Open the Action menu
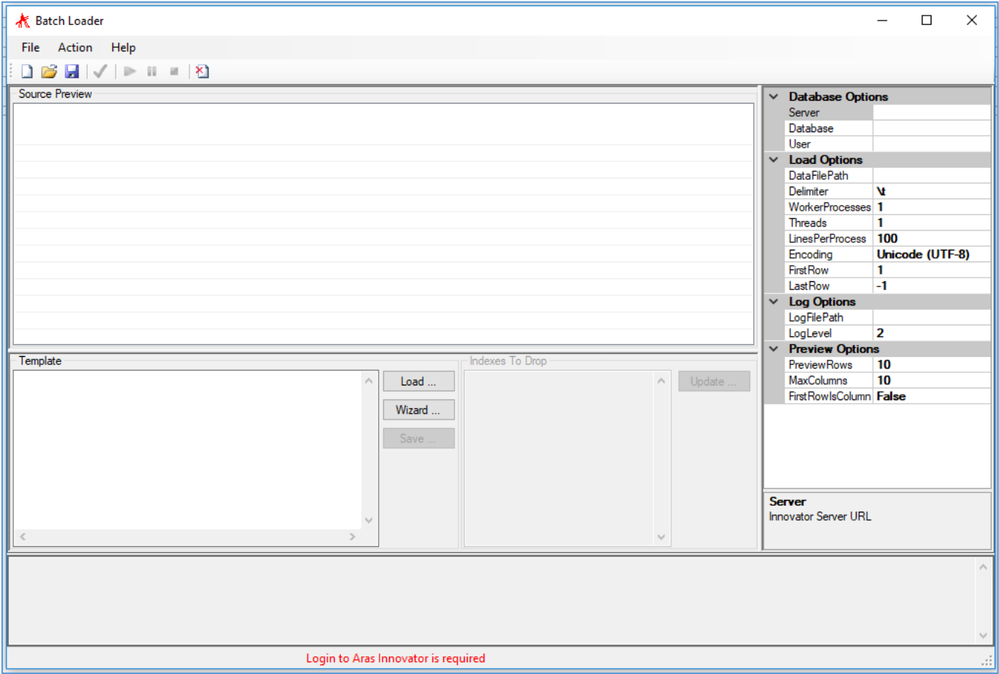This screenshot has height=674, width=999. coord(75,48)
